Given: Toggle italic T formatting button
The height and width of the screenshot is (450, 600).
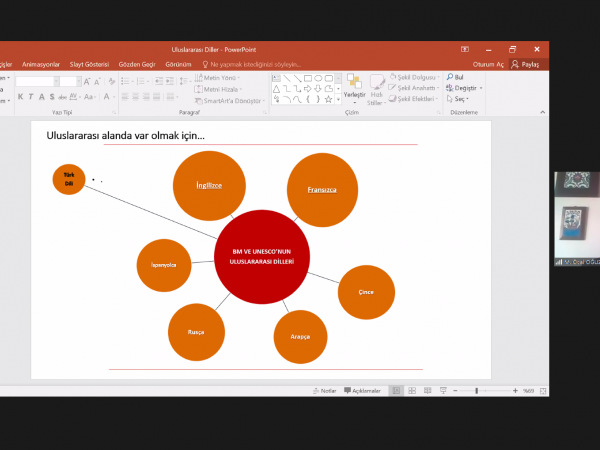Looking at the screenshot, I should pos(31,97).
